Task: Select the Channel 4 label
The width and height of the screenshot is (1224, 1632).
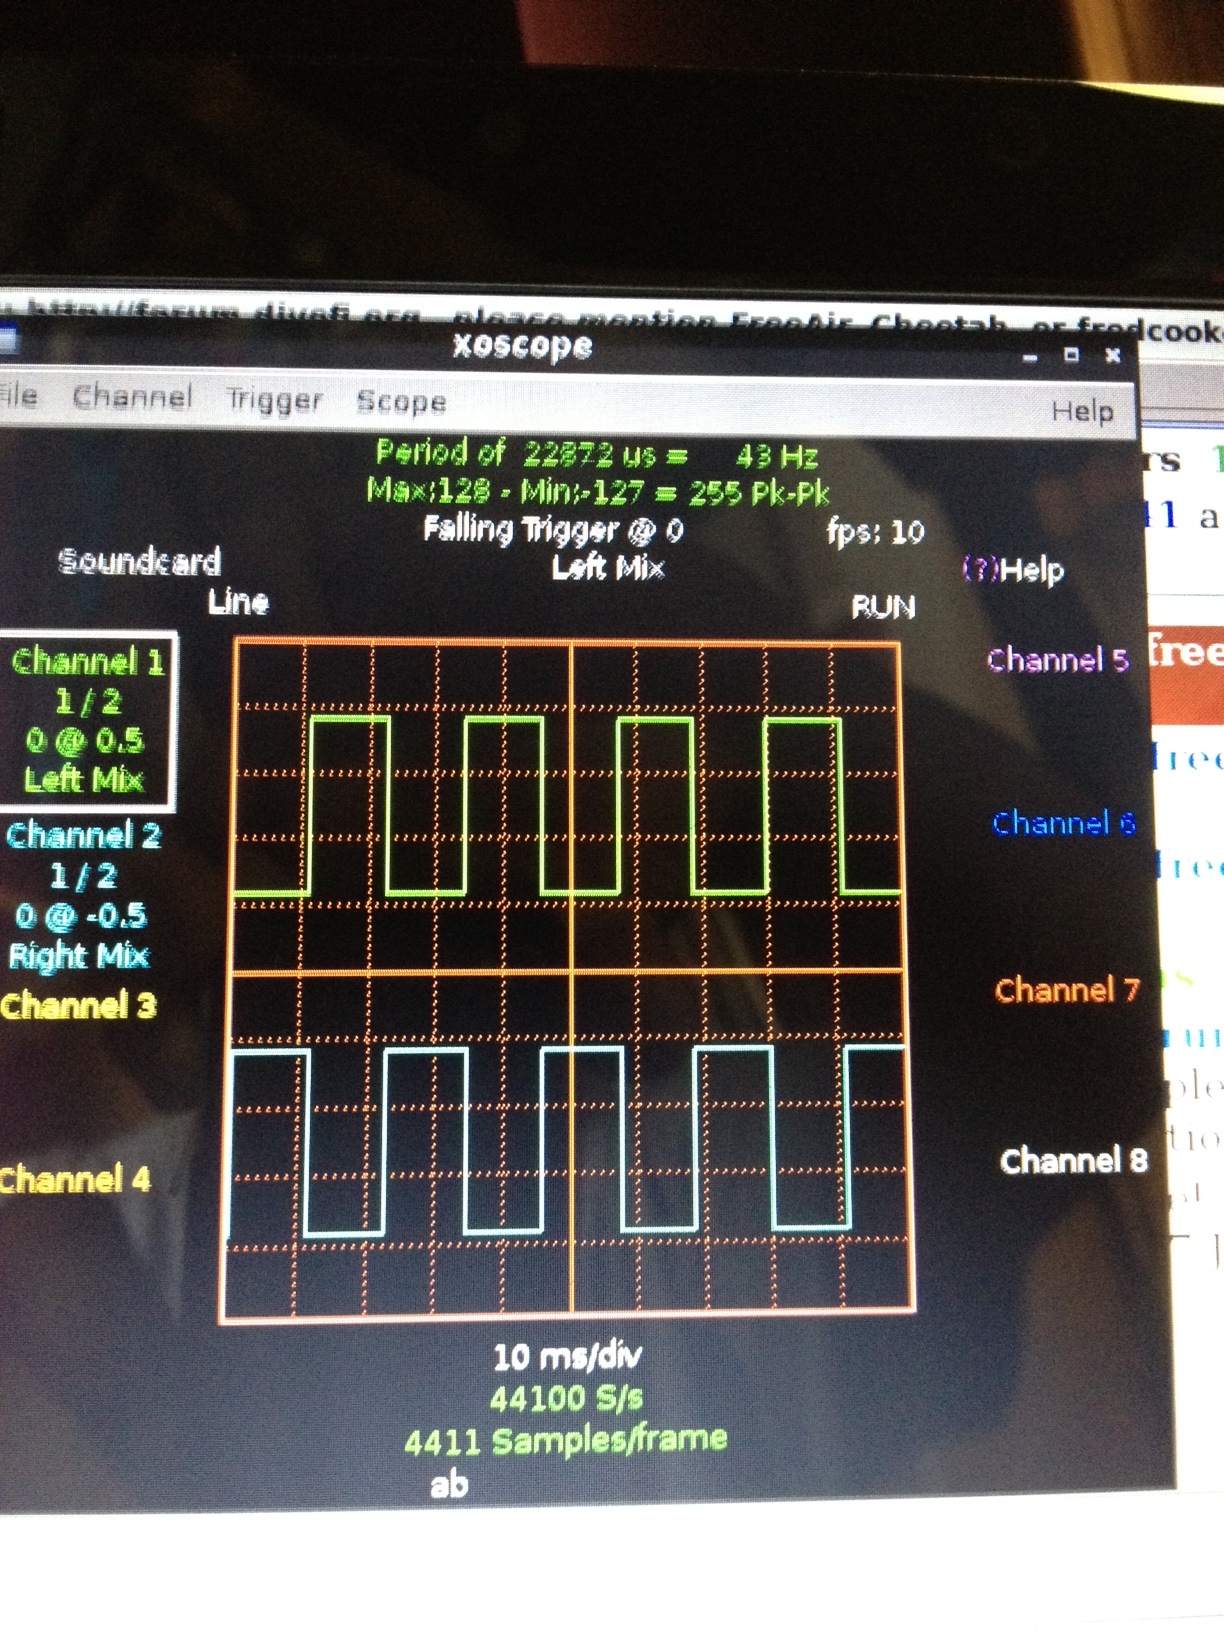Action: [75, 1179]
